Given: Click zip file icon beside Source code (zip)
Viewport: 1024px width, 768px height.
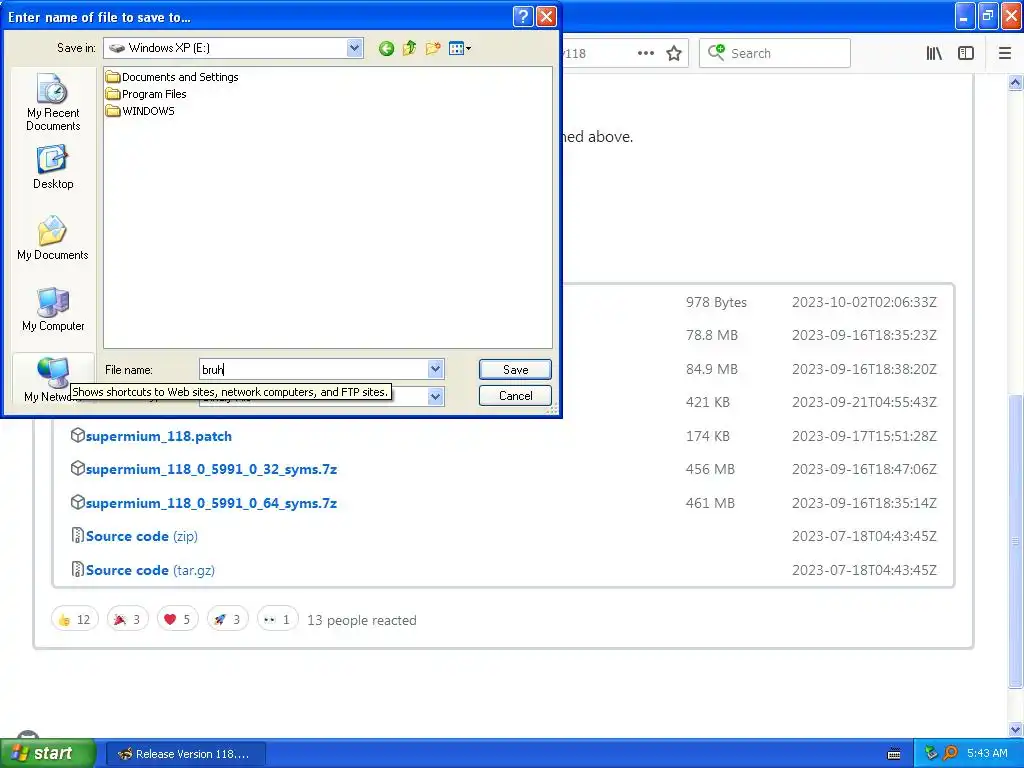Looking at the screenshot, I should click(x=77, y=536).
